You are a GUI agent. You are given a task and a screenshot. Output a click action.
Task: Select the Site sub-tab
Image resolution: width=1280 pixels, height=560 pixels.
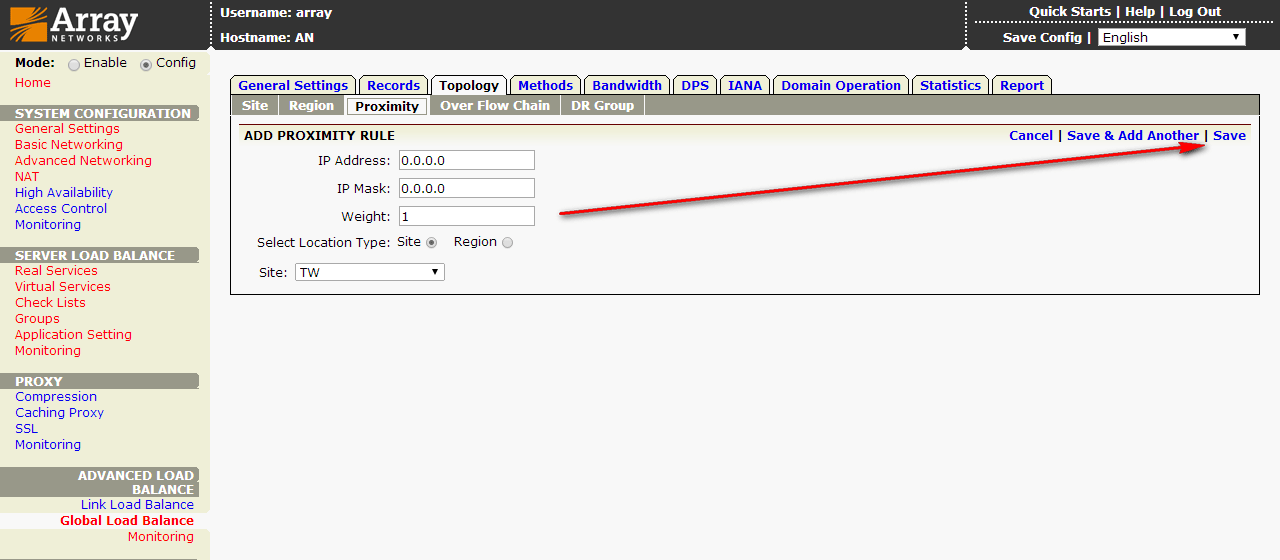[255, 105]
